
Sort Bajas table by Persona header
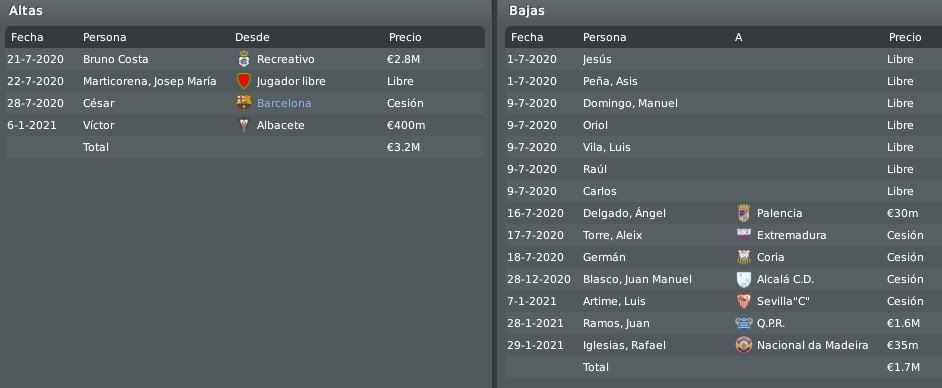[604, 37]
